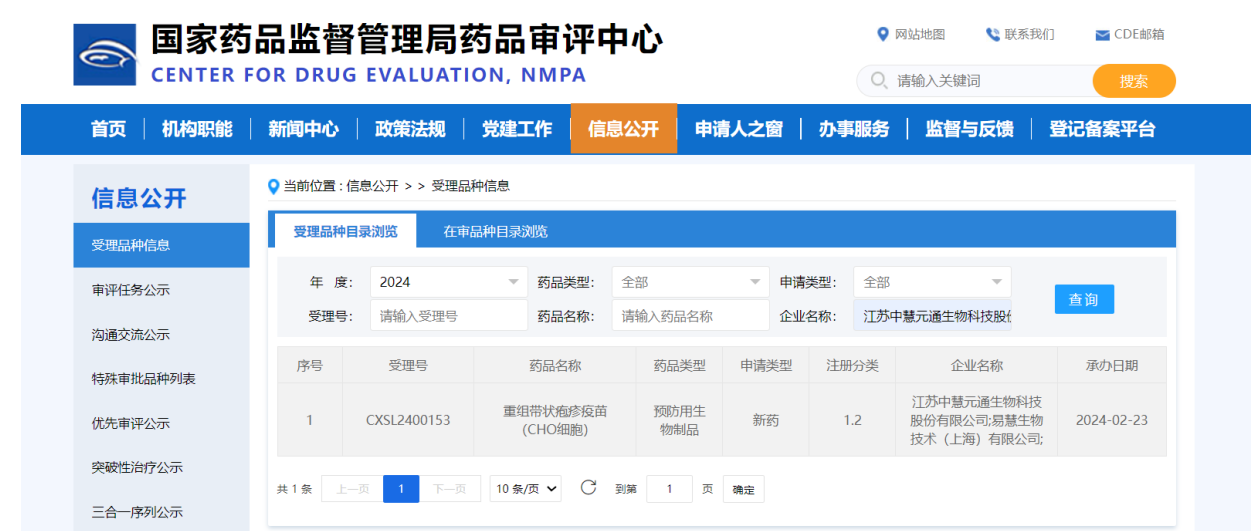Open 特殊审批品种列表 in sidebar

pos(161,379)
